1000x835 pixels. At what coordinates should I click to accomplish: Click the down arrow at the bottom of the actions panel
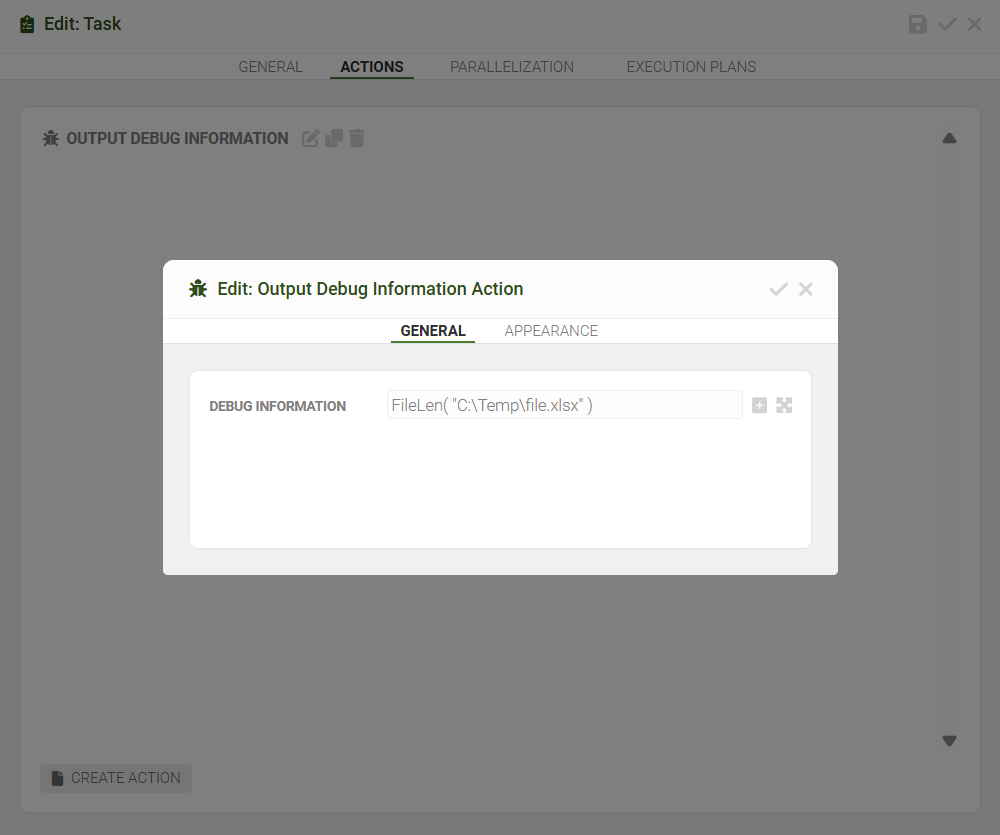pyautogui.click(x=949, y=741)
